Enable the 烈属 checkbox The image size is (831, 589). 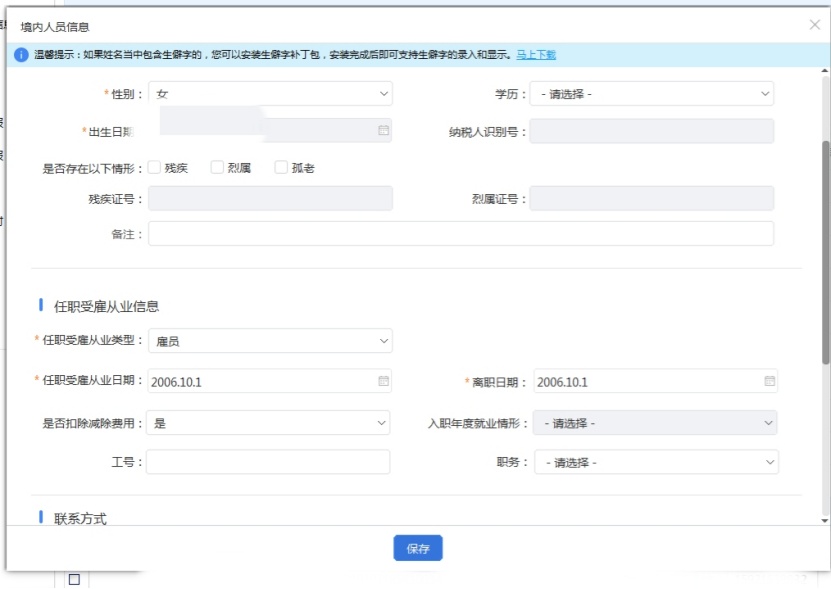coord(217,168)
